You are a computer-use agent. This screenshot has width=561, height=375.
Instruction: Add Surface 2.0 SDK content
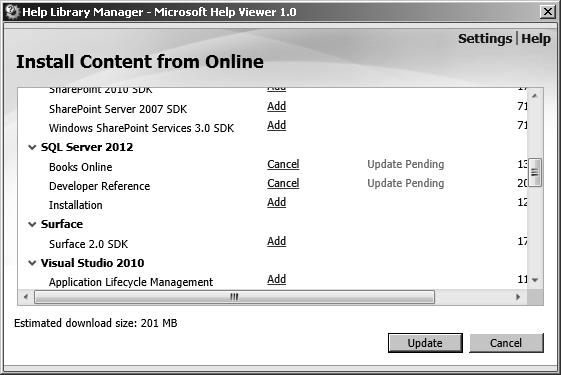(277, 241)
